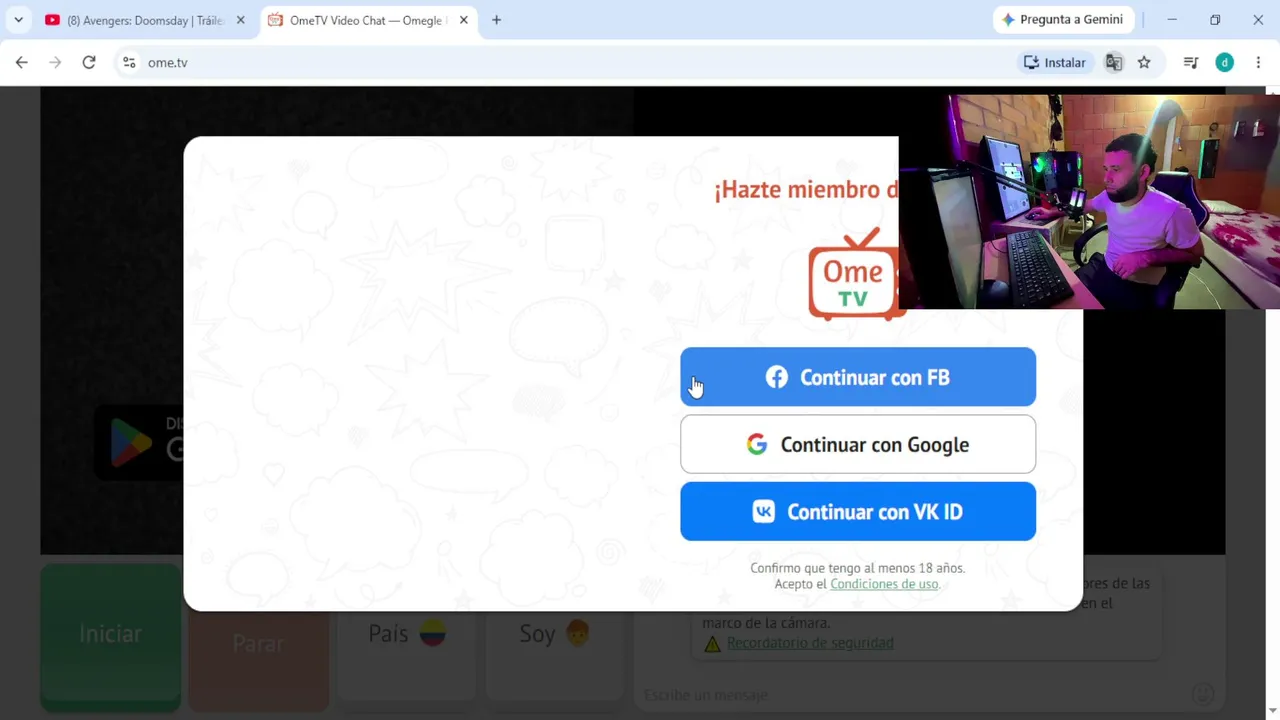The height and width of the screenshot is (720, 1280).
Task: Open the Chrome profile avatar
Action: 1224,62
